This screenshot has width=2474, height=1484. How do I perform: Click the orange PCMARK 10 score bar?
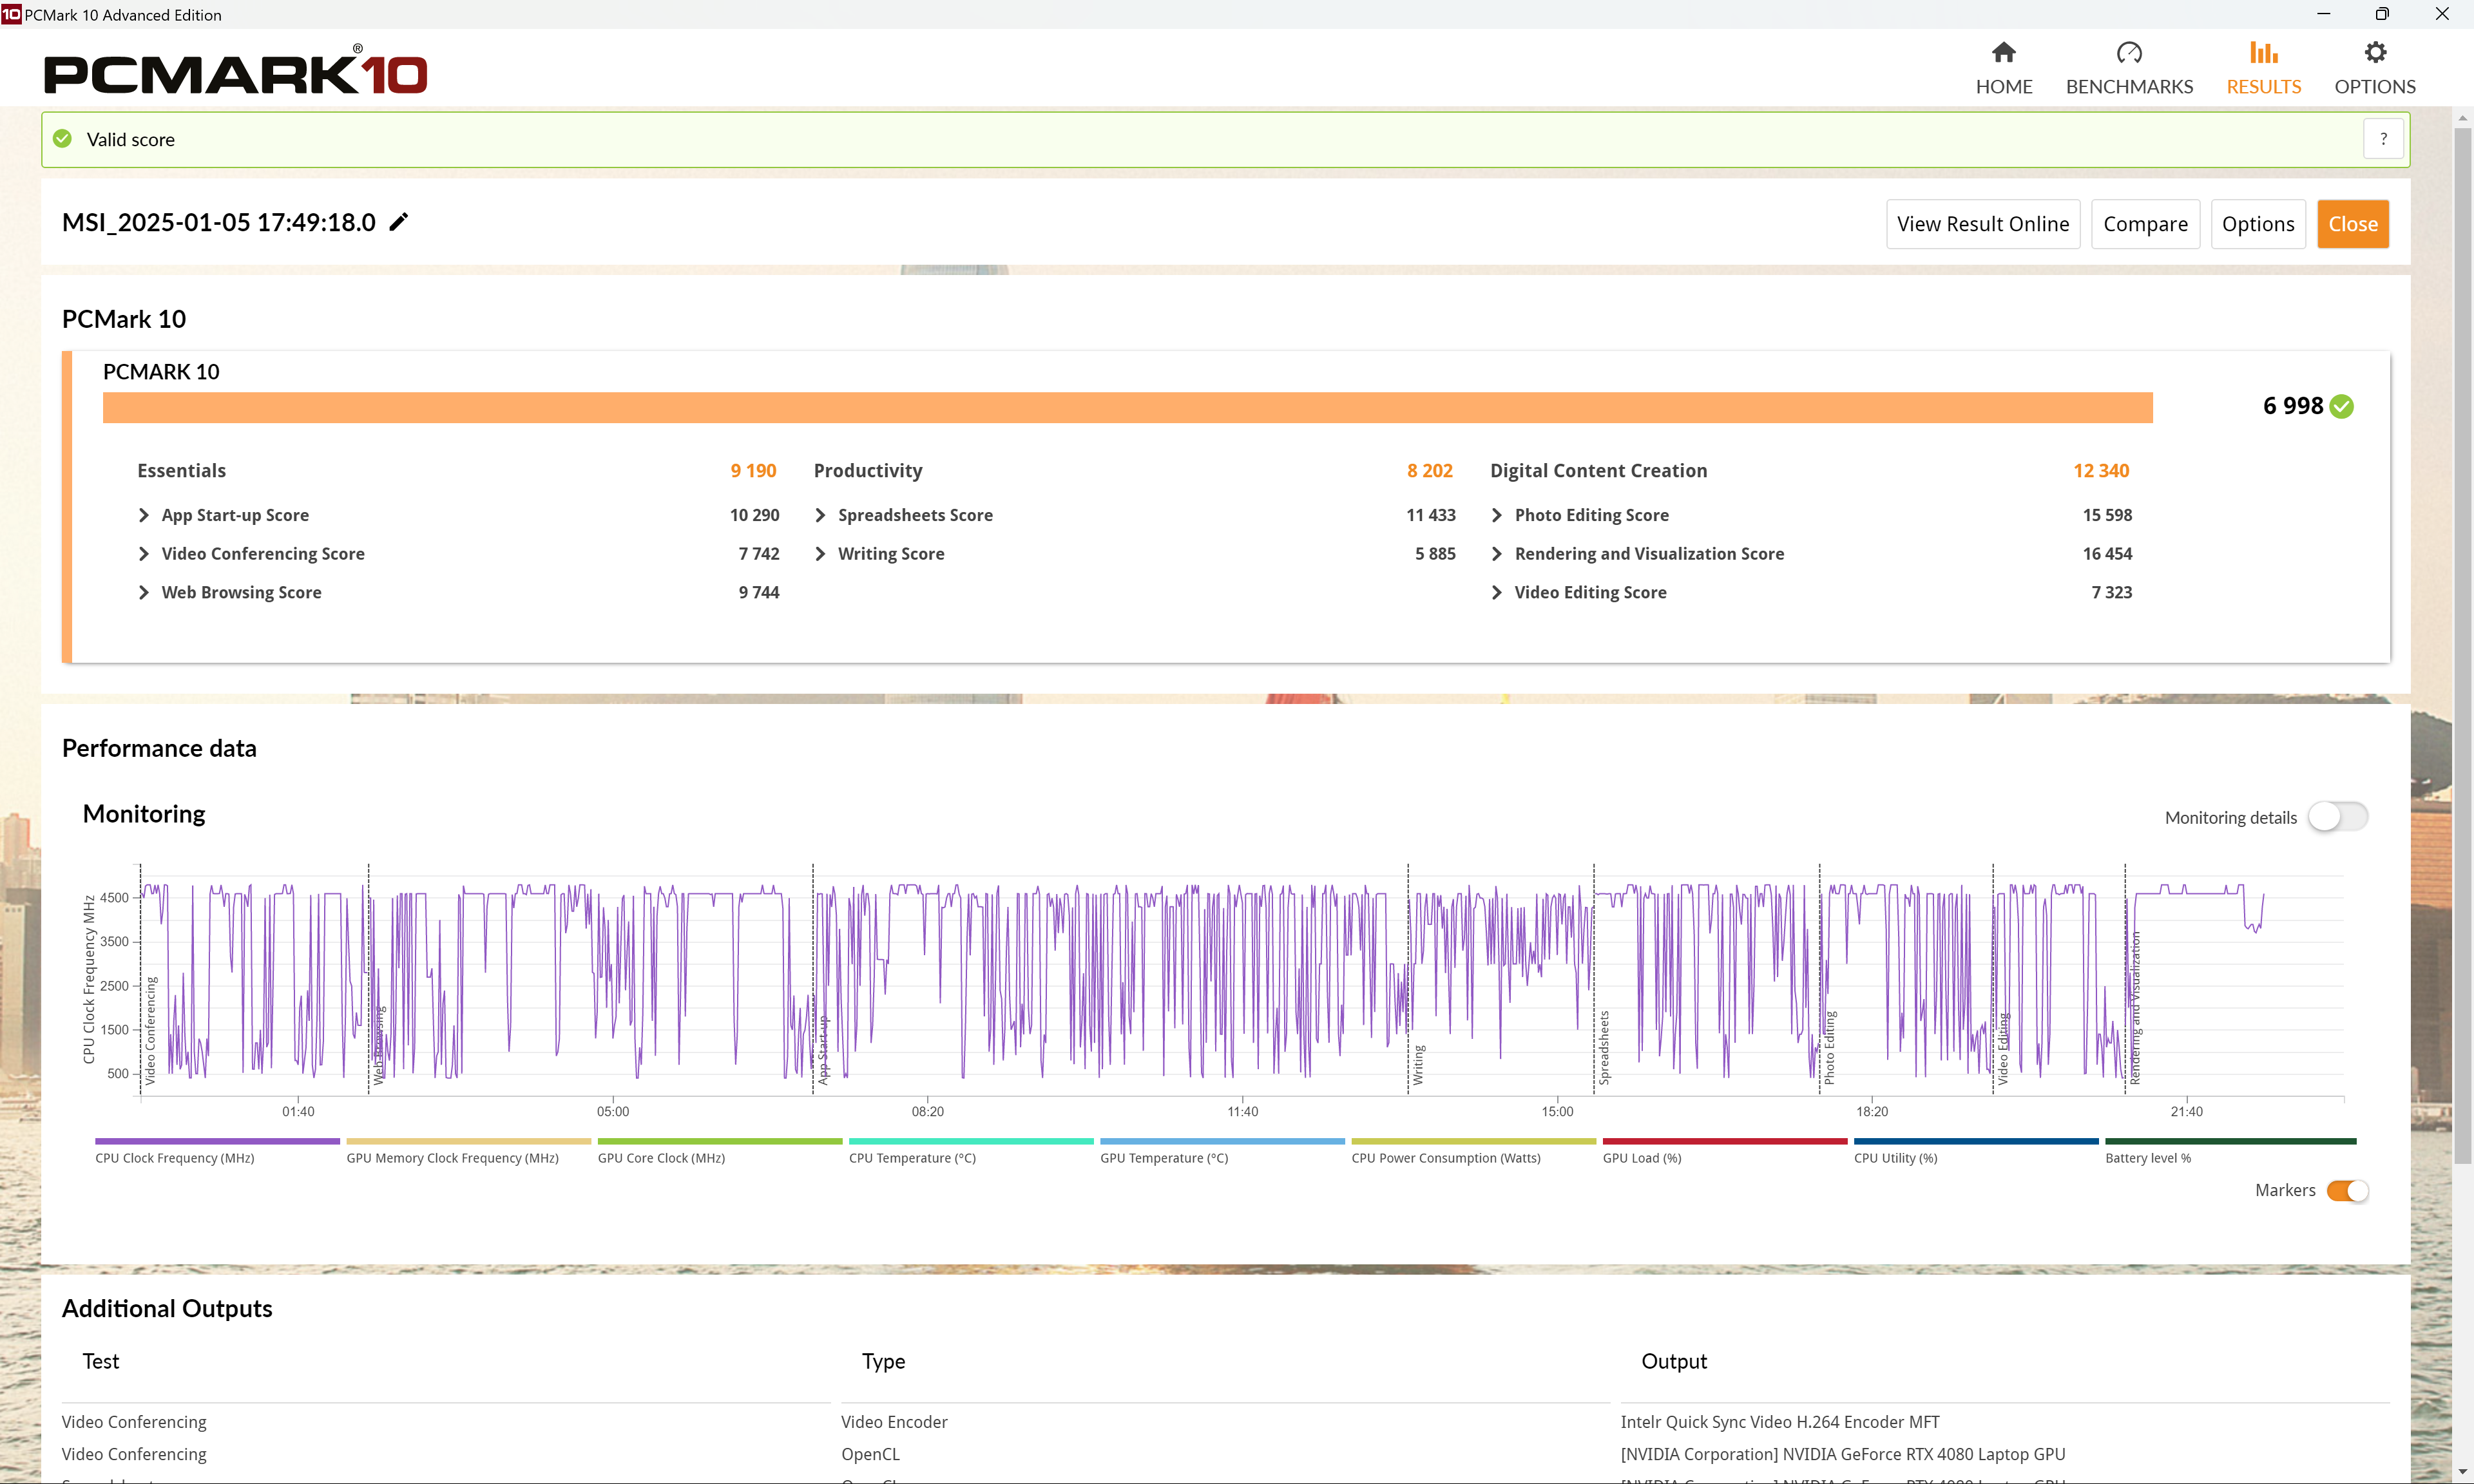tap(1127, 408)
